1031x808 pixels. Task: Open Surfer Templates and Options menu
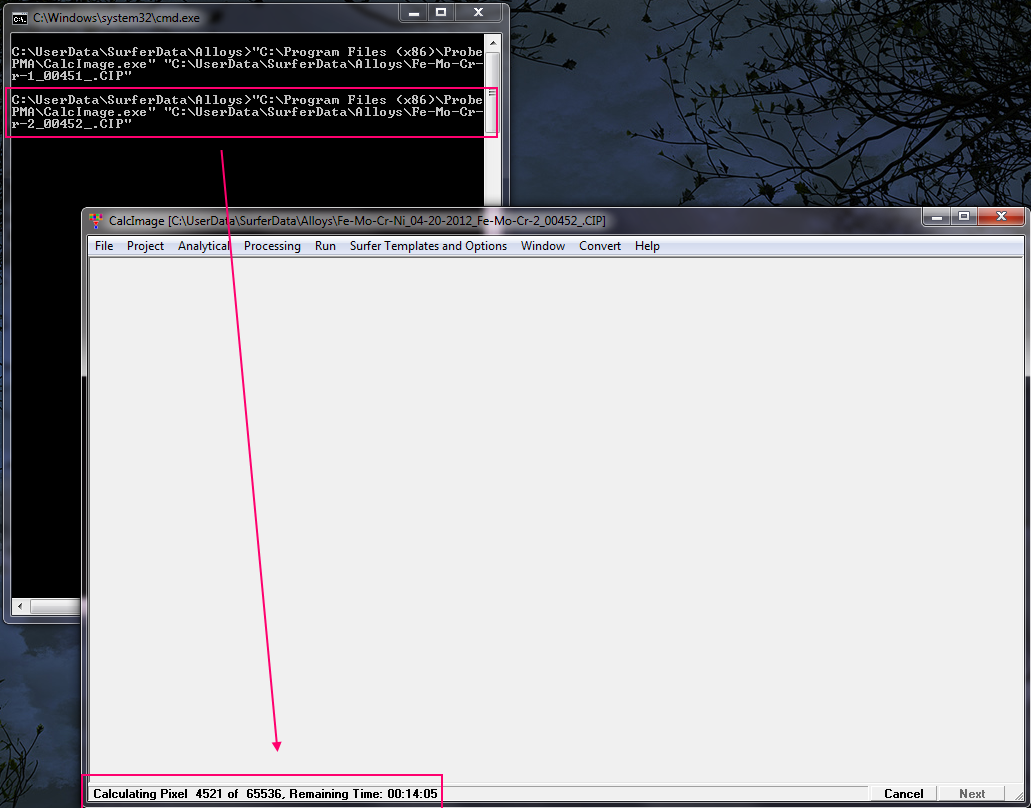[428, 246]
